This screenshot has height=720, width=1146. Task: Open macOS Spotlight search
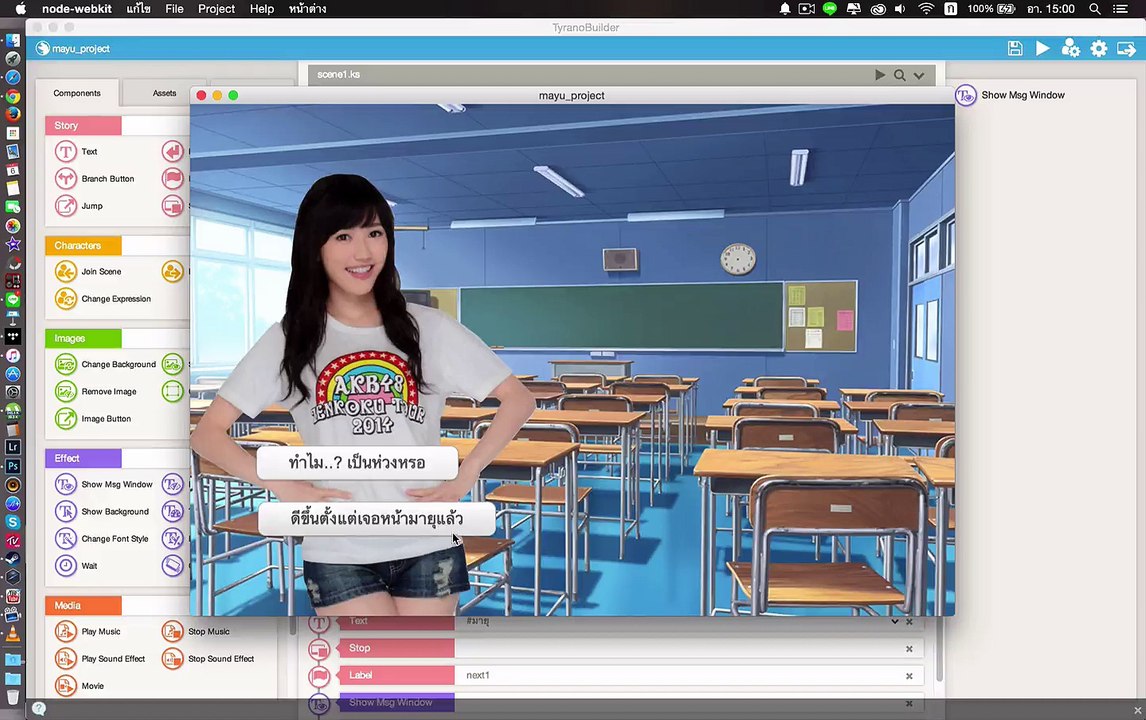[x=1094, y=9]
